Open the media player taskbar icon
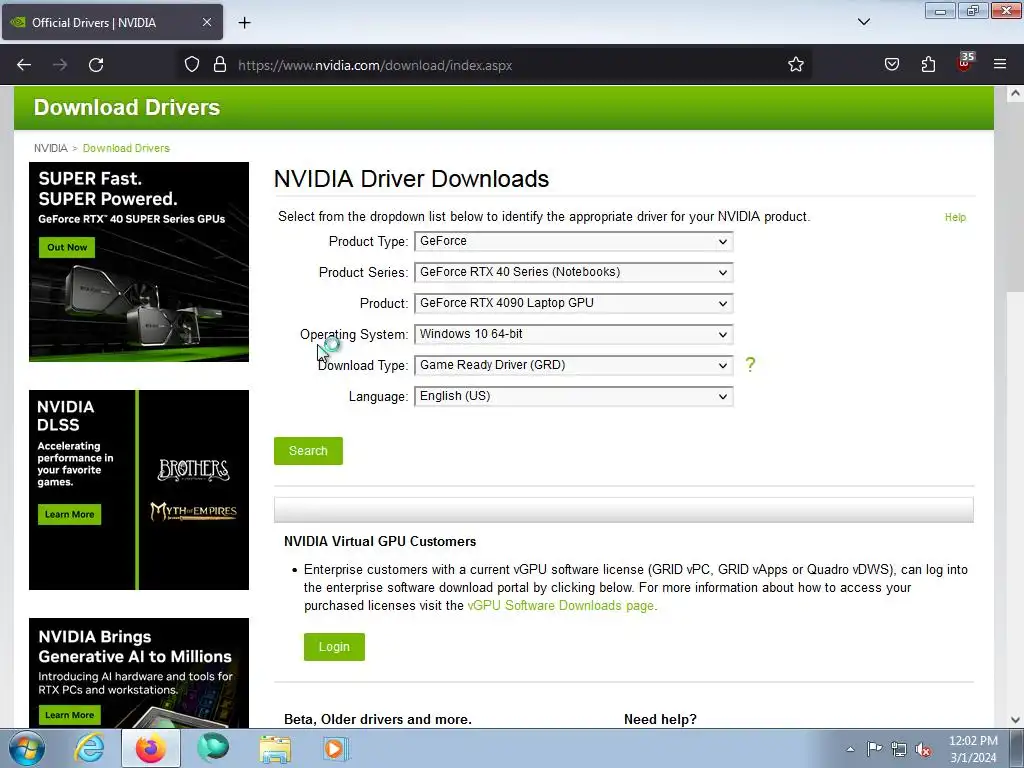The image size is (1024, 768). [x=336, y=748]
